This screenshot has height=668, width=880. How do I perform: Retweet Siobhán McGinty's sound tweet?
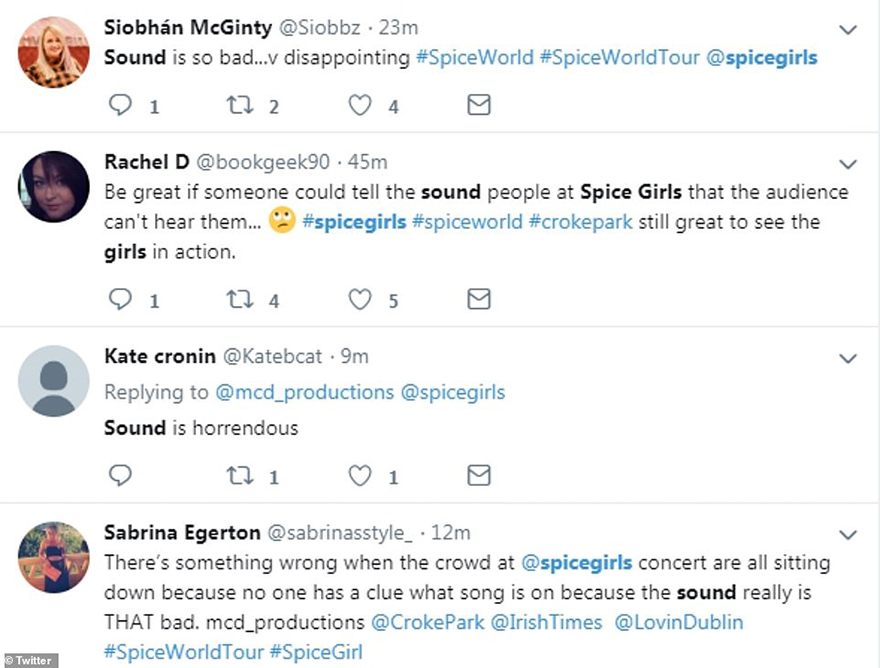[240, 104]
